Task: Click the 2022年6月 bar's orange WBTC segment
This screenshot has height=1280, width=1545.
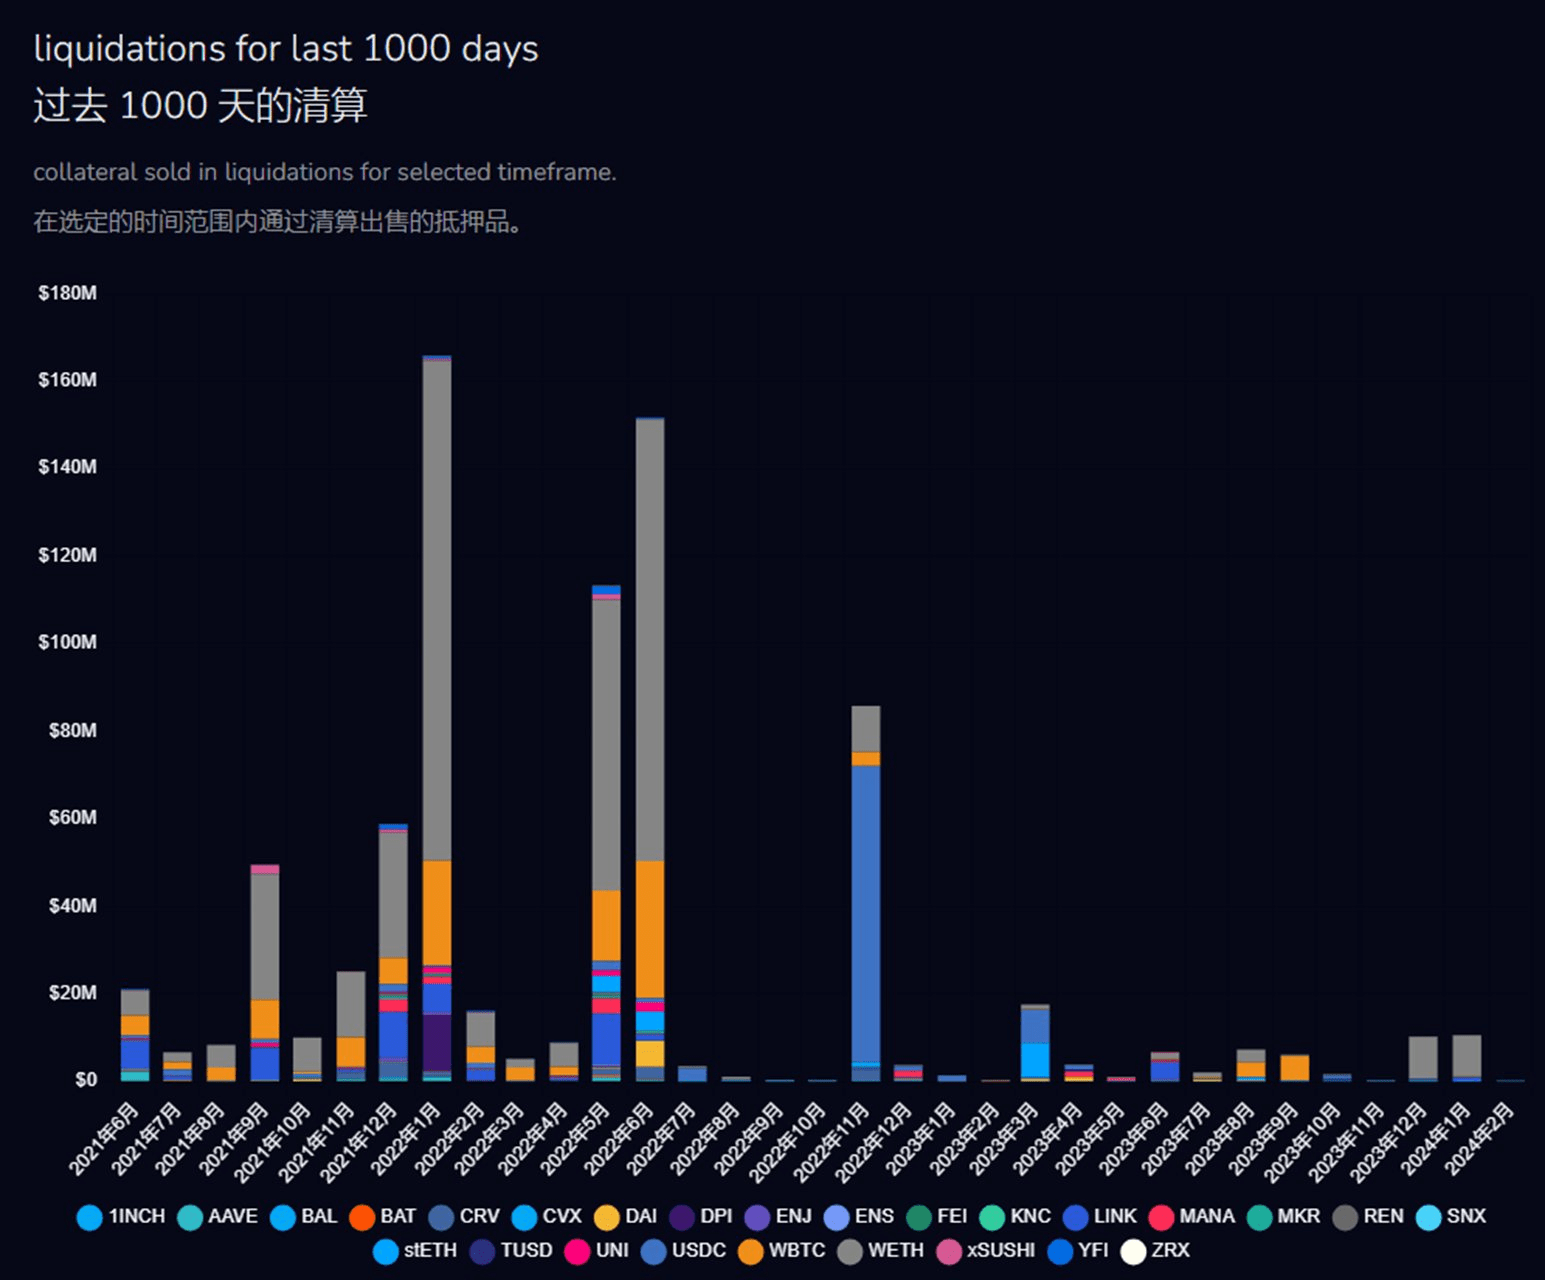Action: pyautogui.click(x=650, y=929)
